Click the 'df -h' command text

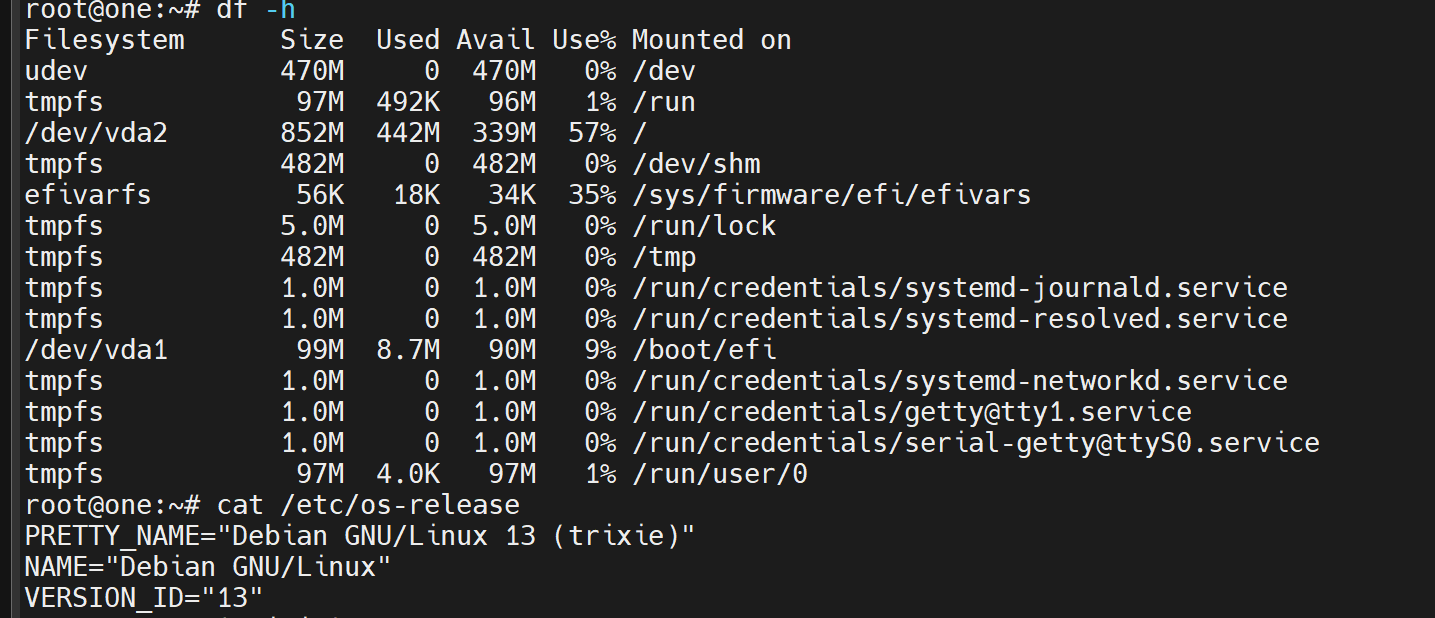(256, 10)
